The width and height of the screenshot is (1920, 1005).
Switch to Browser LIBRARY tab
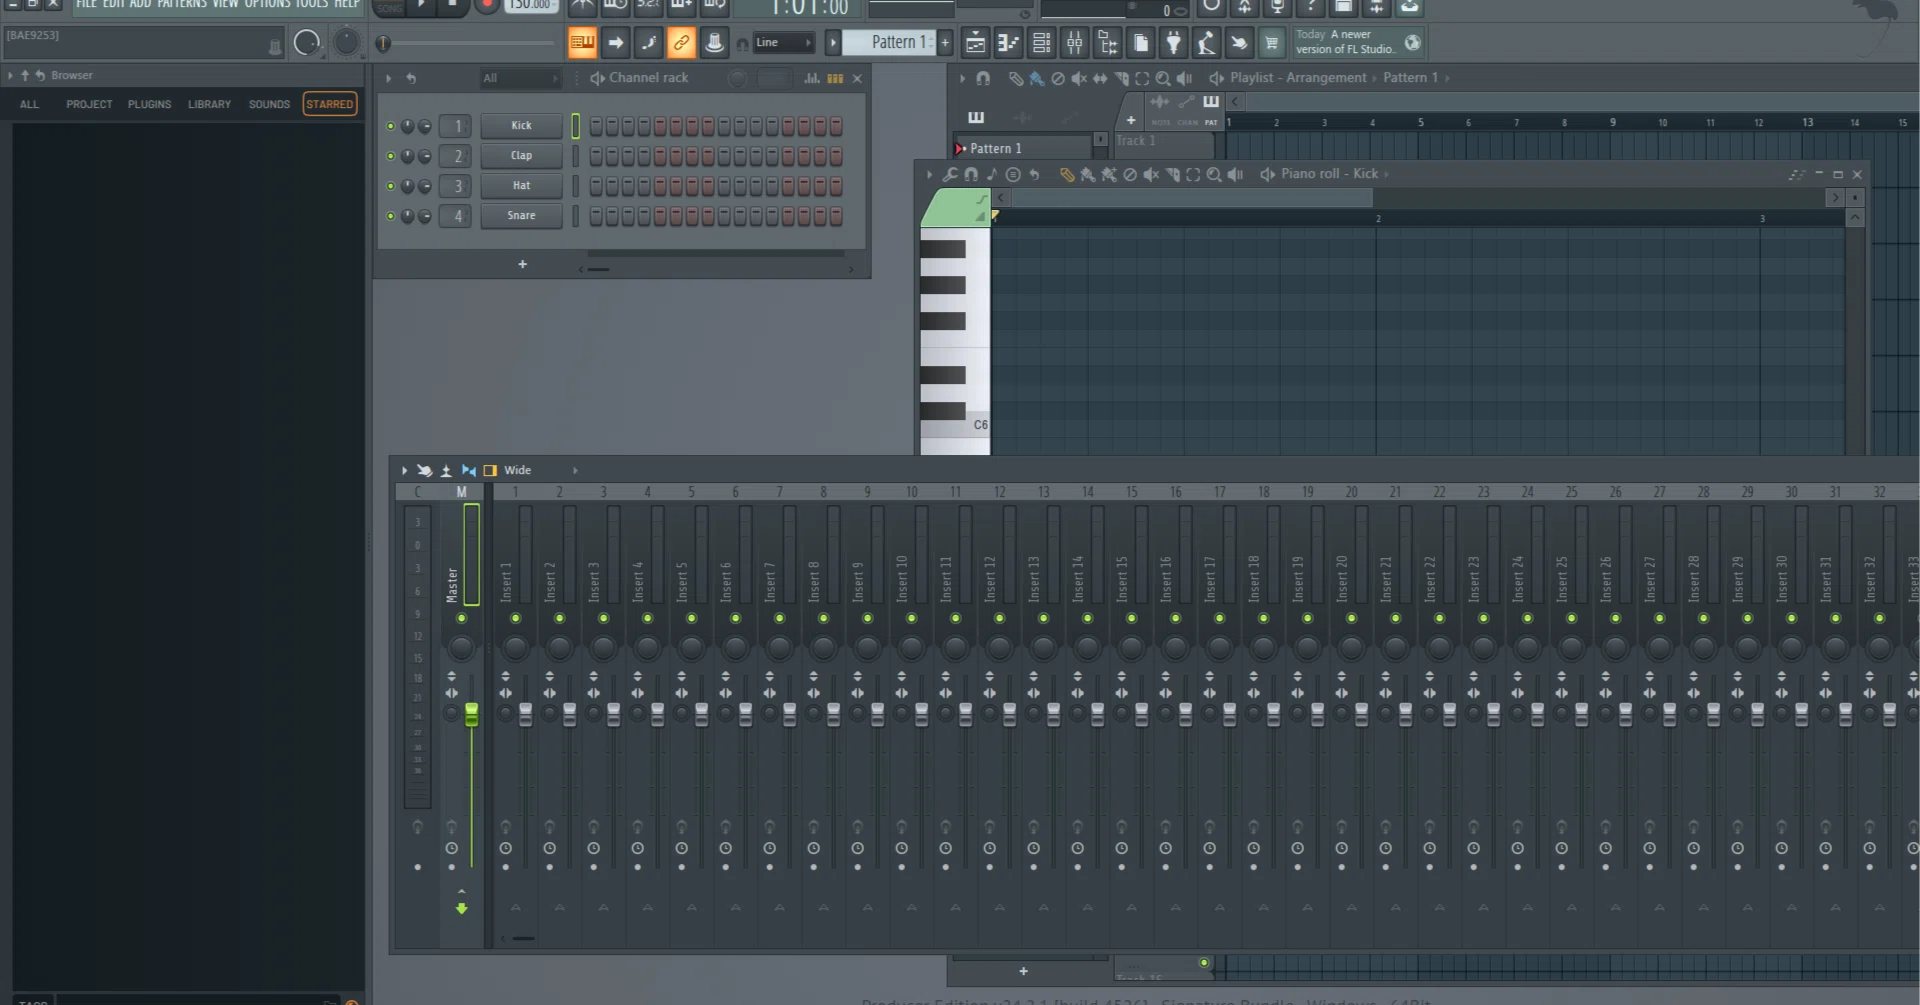[x=209, y=104]
